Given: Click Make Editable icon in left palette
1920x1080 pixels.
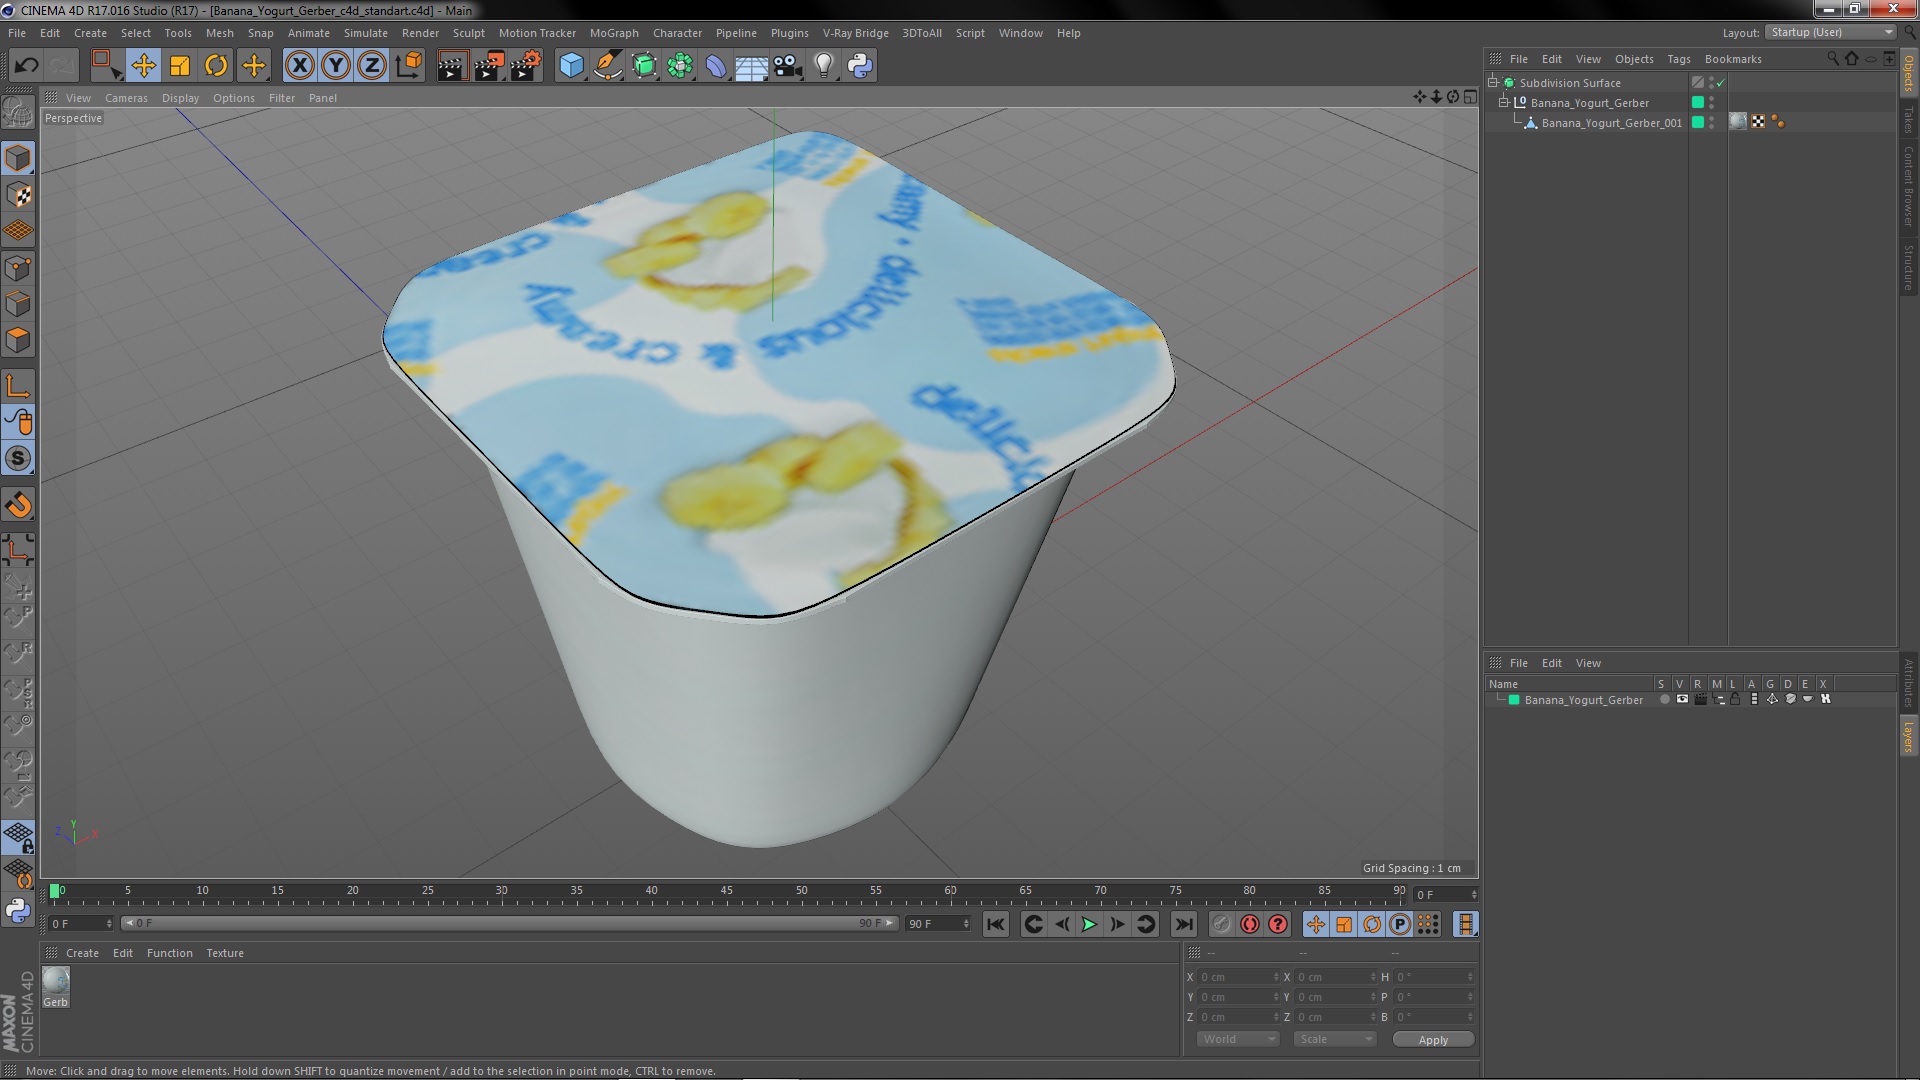Looking at the screenshot, I should pos(18,112).
